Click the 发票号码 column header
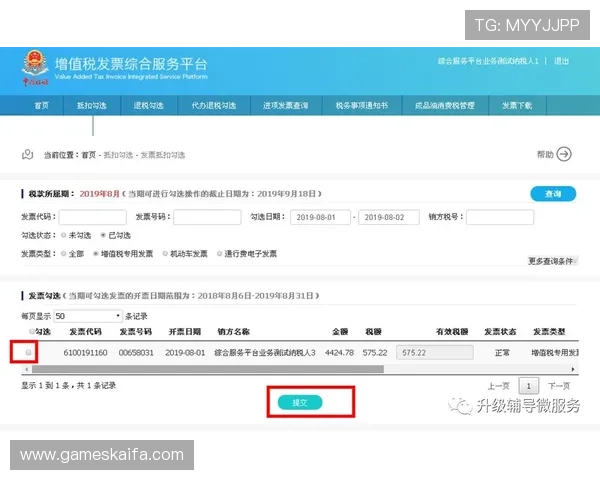 135,331
